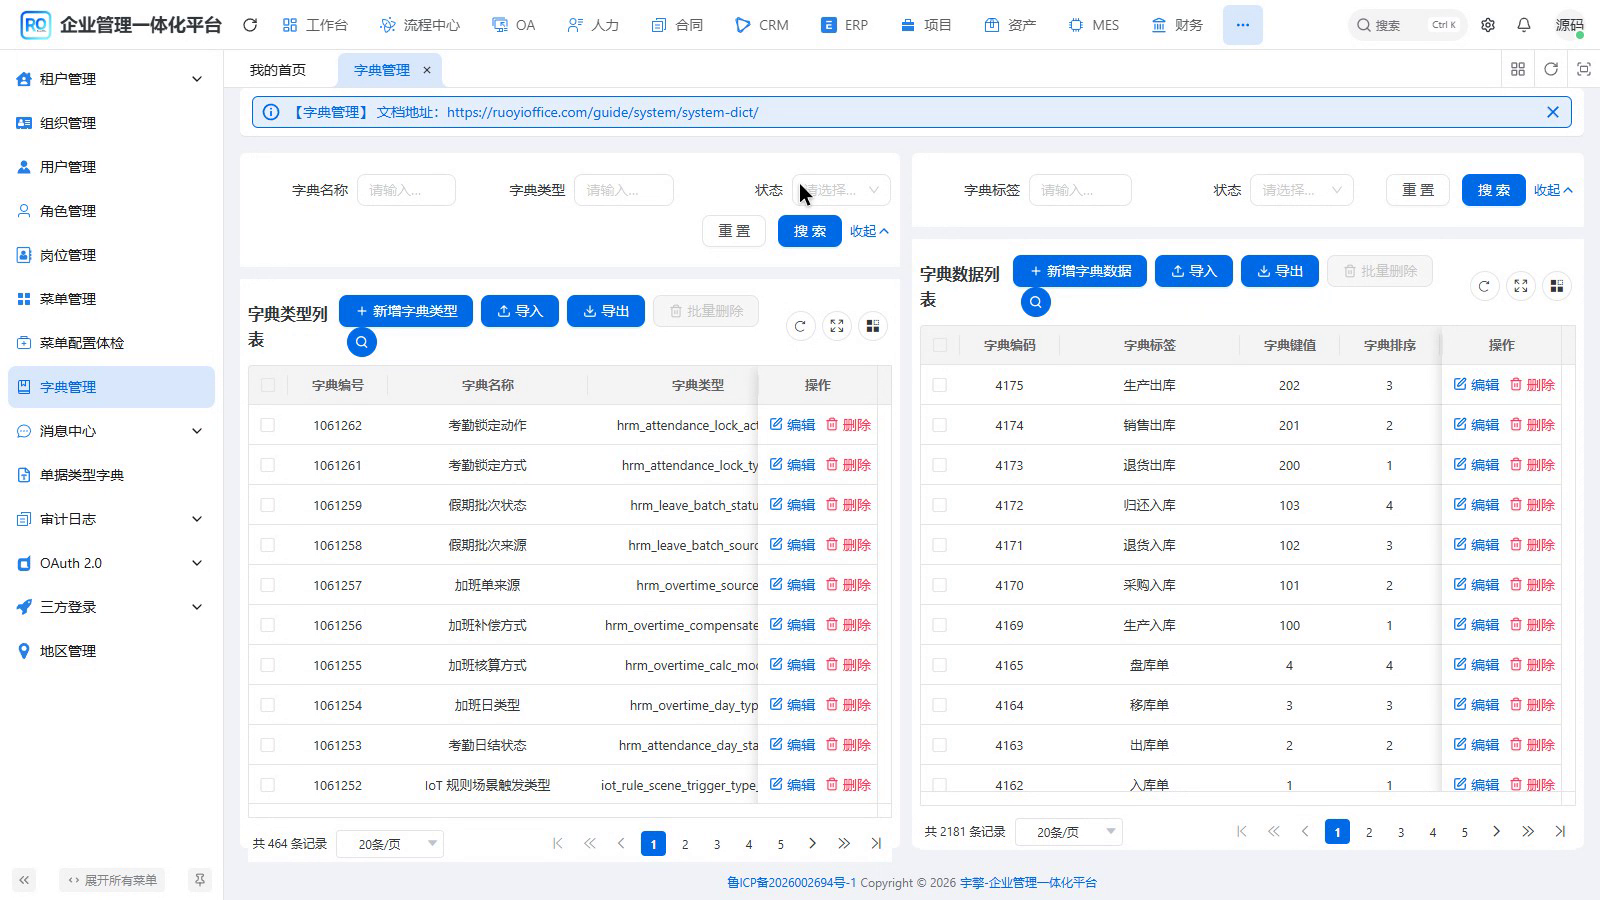Click round search icon under 新增字典类型
The height and width of the screenshot is (900, 1600).
pyautogui.click(x=362, y=342)
